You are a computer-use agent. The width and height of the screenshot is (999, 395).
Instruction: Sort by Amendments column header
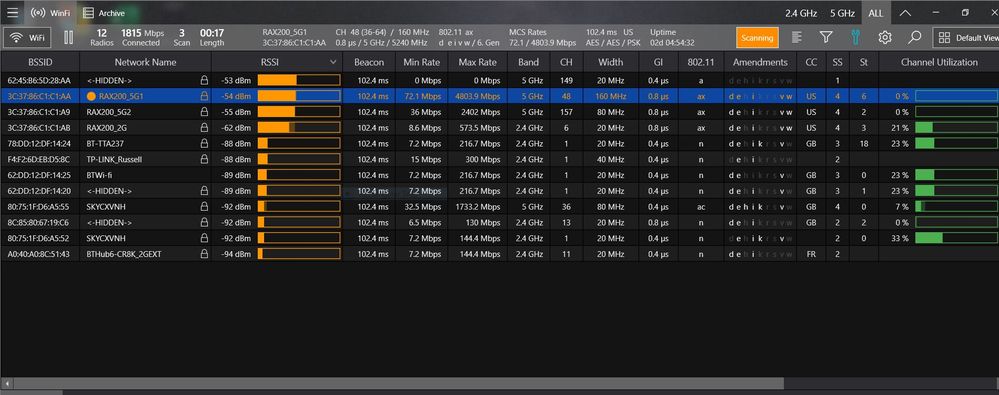click(760, 62)
